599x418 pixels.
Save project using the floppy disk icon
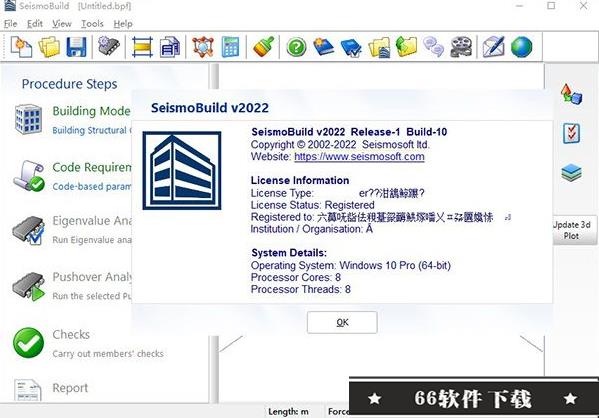(76, 47)
